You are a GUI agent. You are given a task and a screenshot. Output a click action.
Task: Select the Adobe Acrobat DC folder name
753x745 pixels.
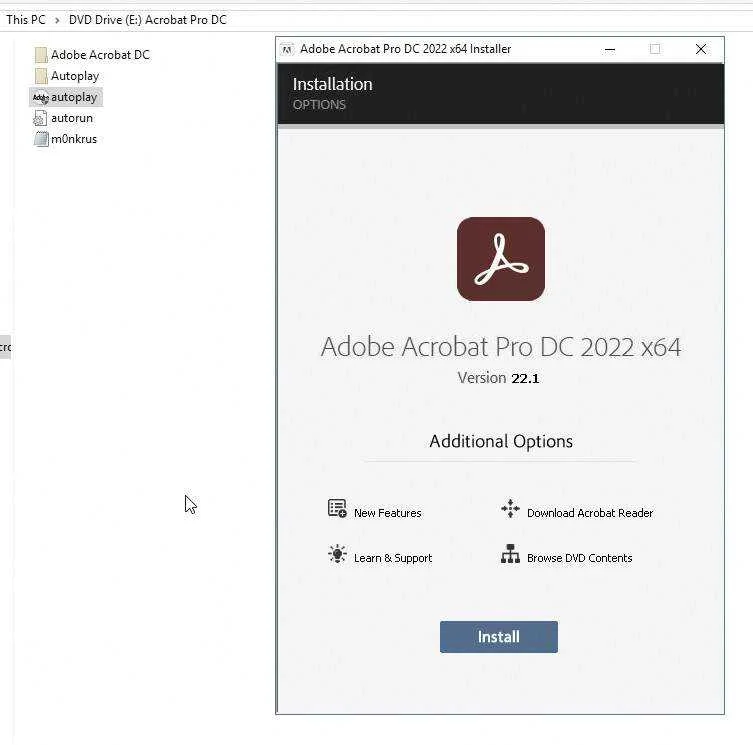100,55
